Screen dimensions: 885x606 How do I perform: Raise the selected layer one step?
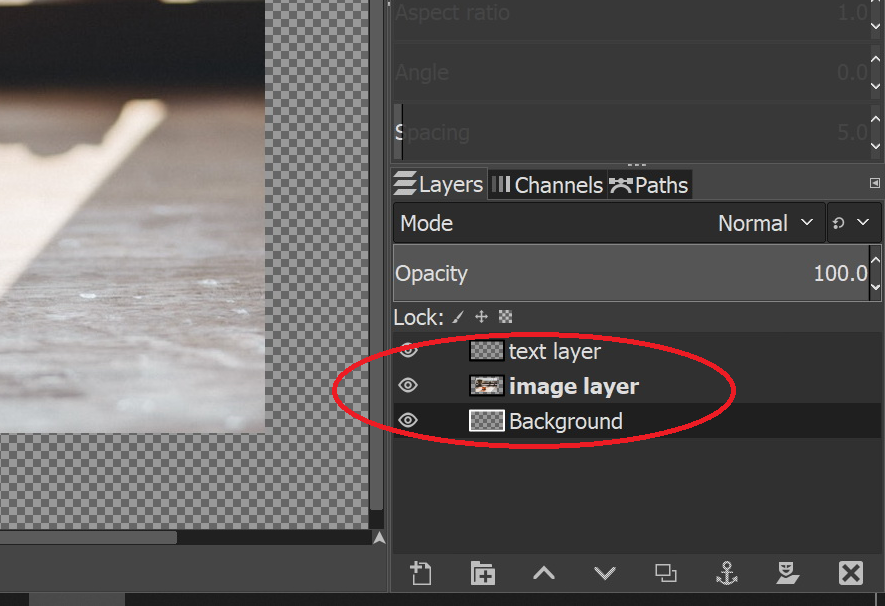[543, 573]
